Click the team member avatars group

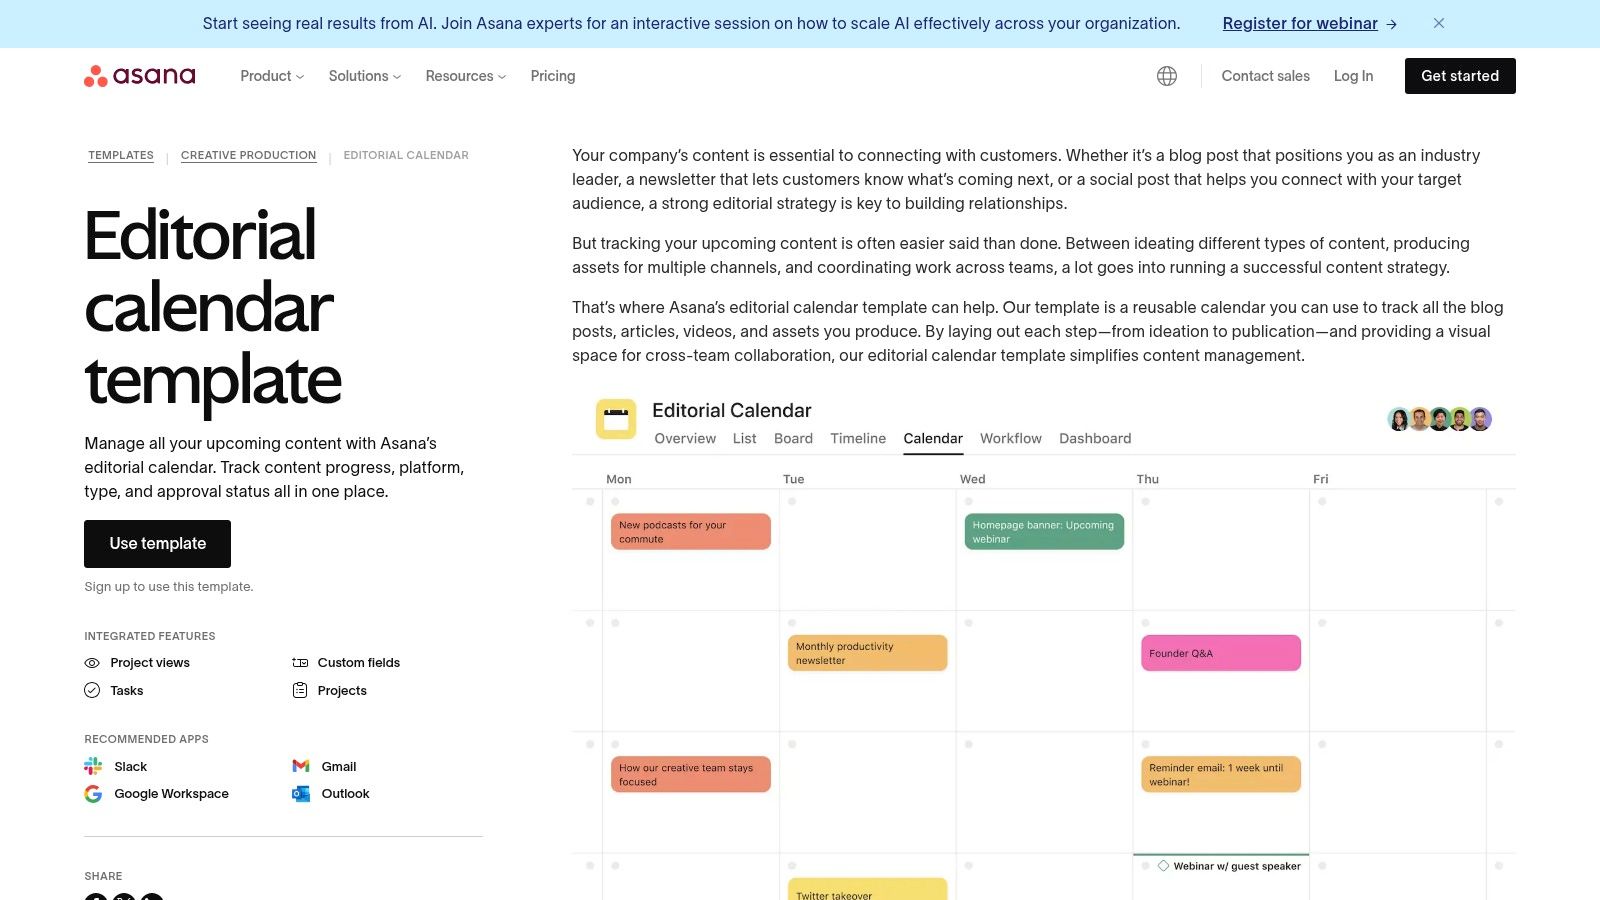point(1440,419)
